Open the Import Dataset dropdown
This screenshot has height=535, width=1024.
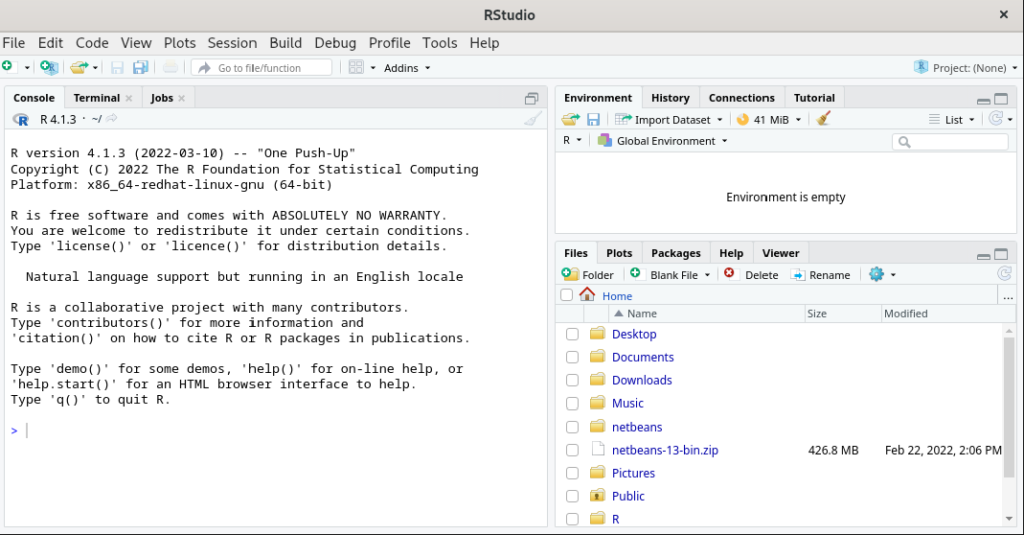point(669,120)
